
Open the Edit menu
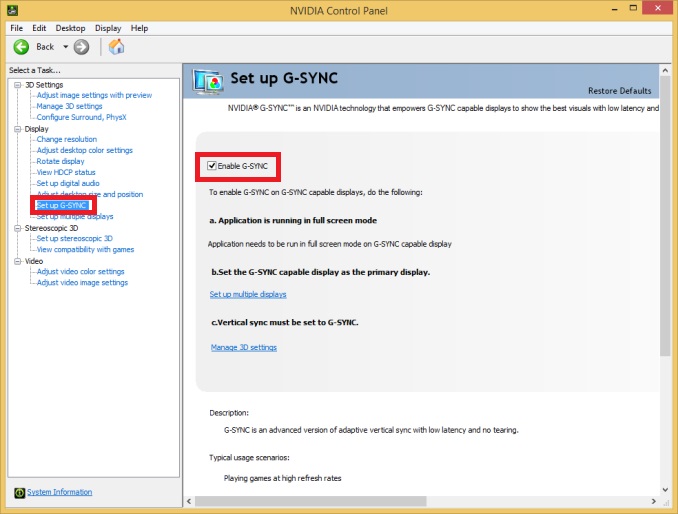tap(39, 28)
